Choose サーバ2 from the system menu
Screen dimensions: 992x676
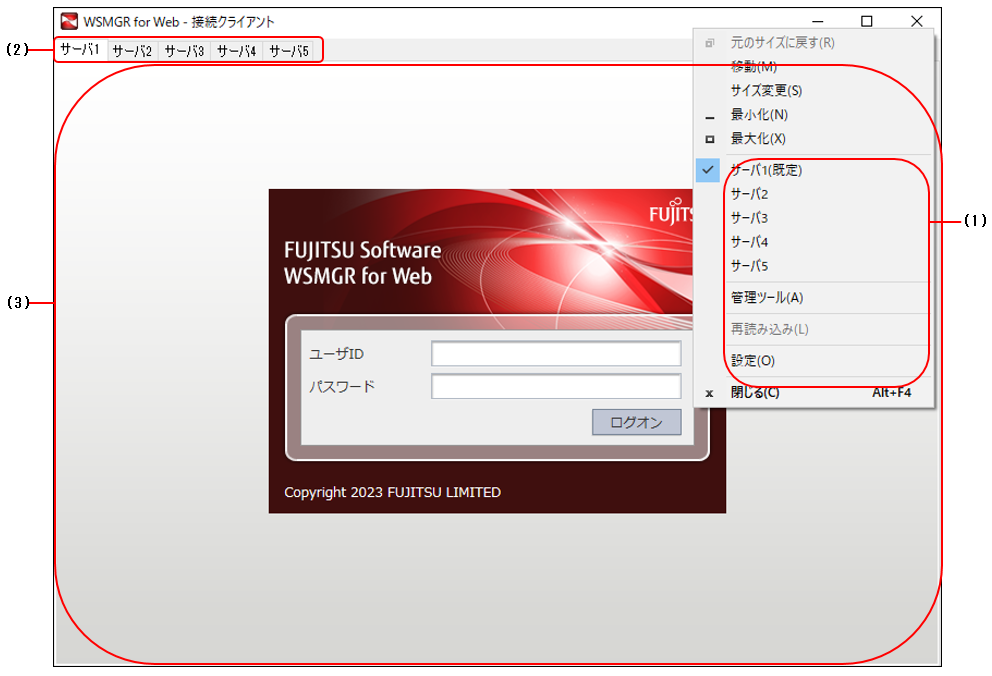point(749,194)
